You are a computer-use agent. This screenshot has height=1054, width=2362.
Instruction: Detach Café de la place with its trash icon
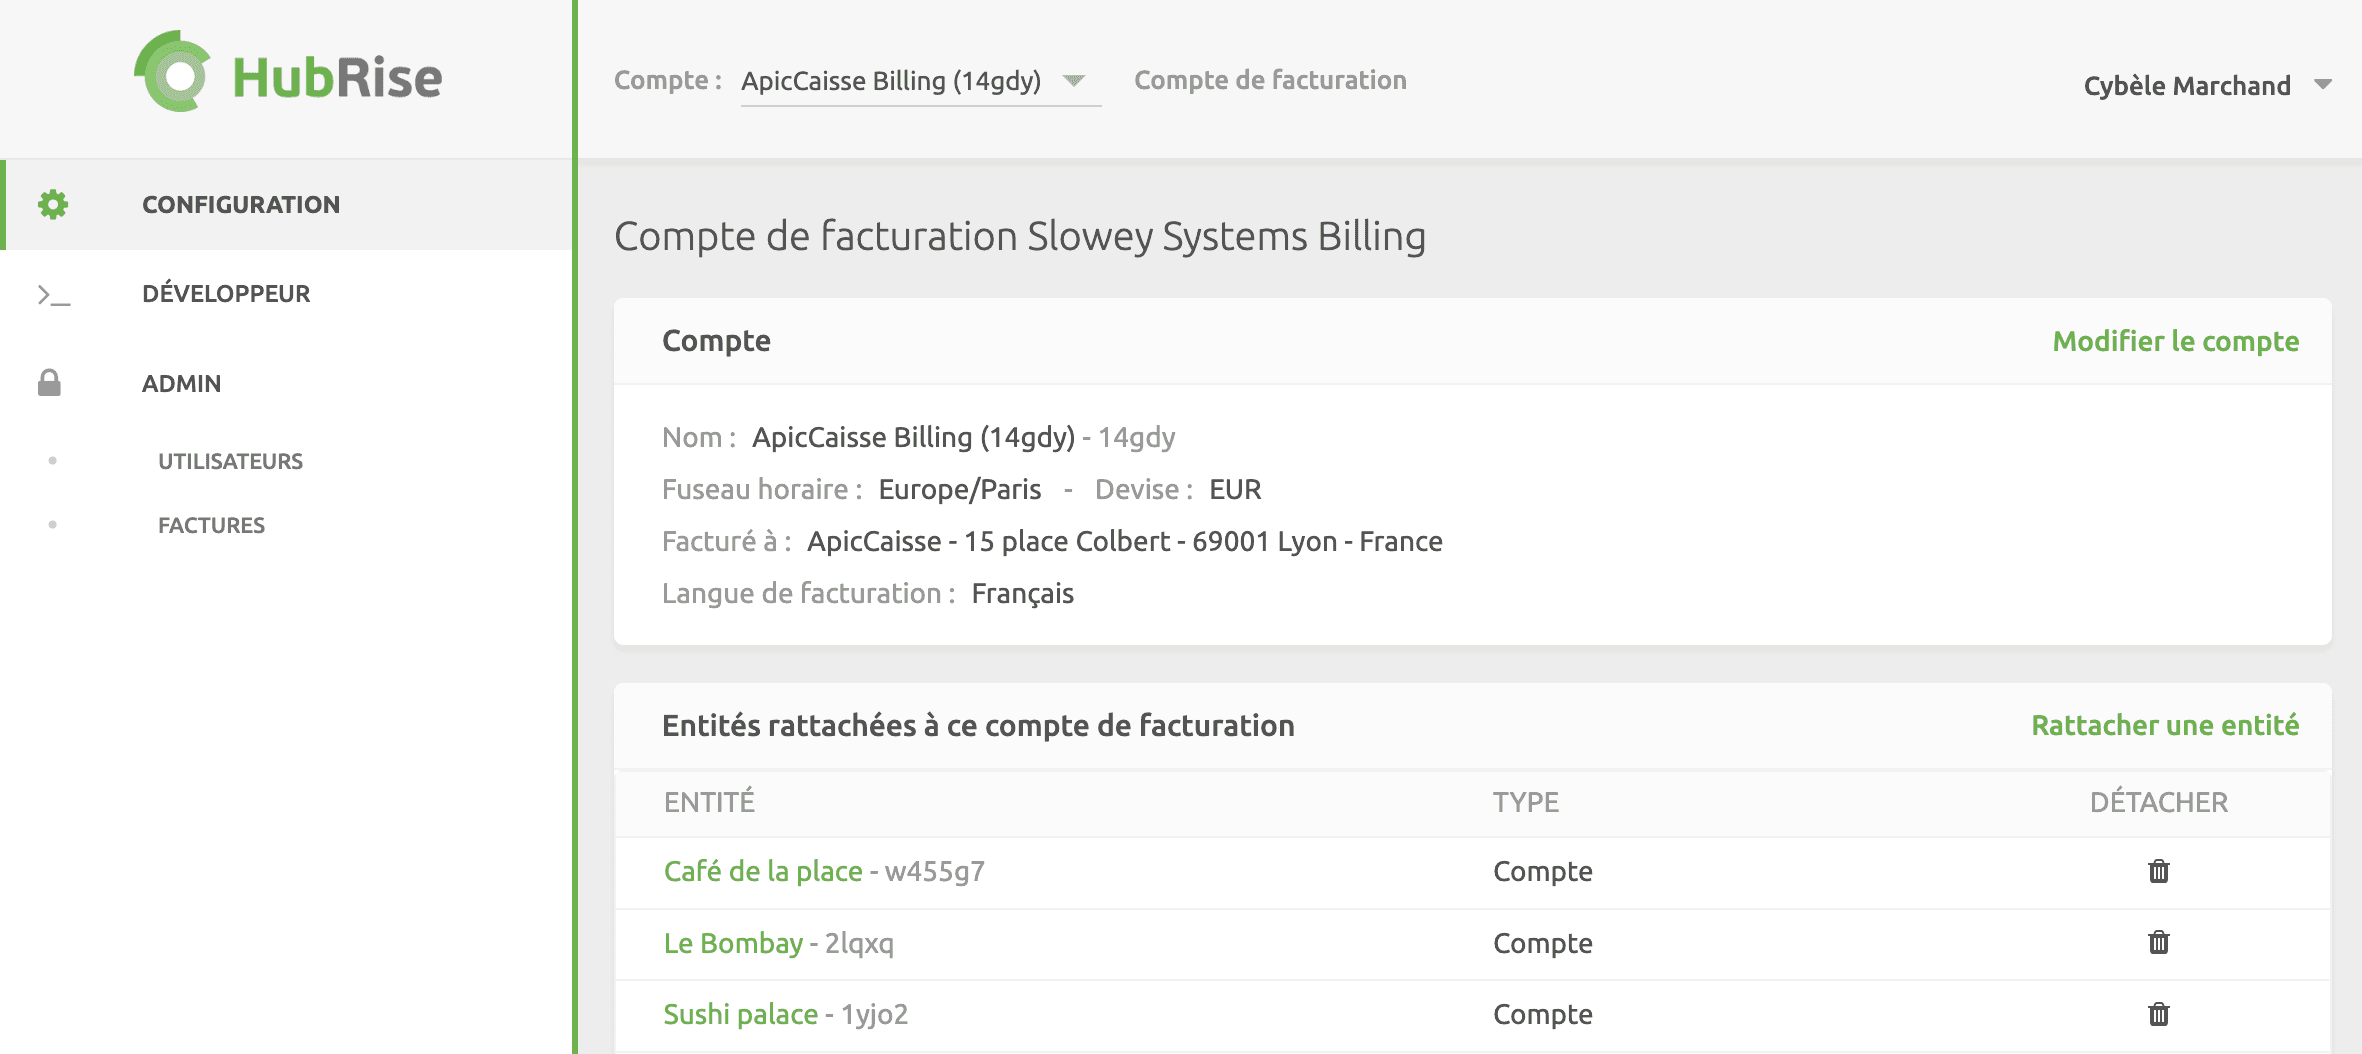(2159, 871)
